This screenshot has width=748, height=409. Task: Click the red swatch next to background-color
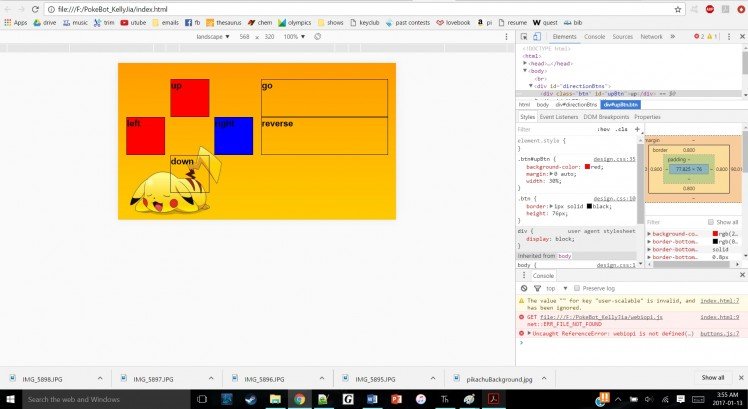[x=587, y=167]
